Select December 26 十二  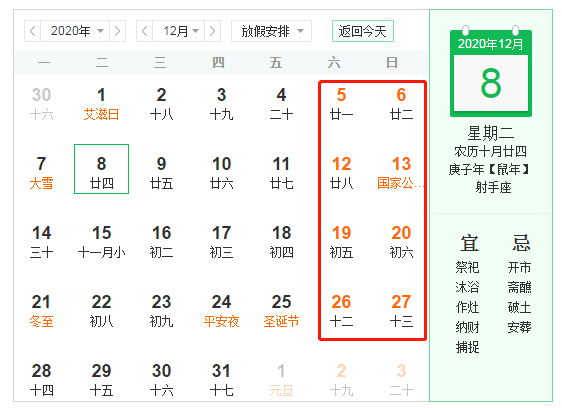(341, 310)
